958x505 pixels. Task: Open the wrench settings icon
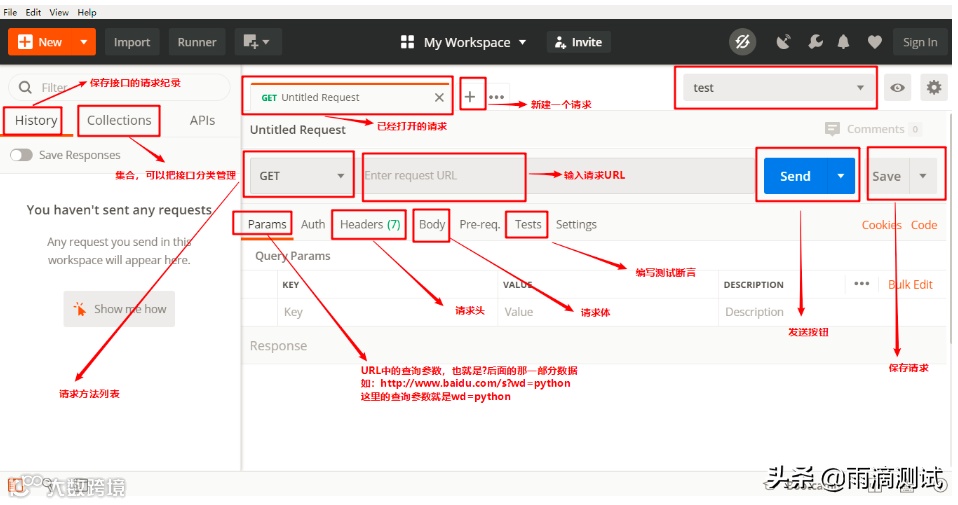coord(815,42)
